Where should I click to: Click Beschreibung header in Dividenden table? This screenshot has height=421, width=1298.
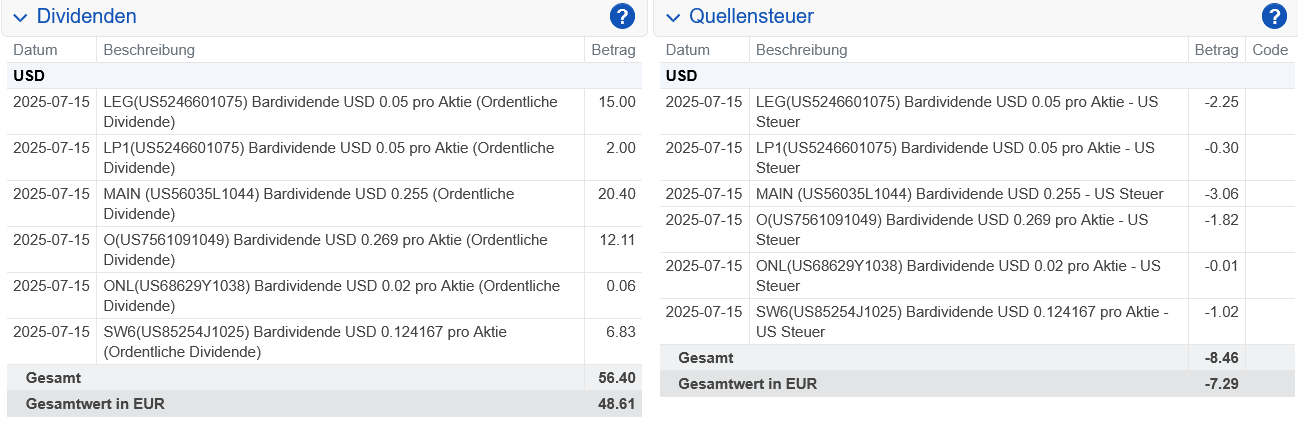tap(149, 50)
